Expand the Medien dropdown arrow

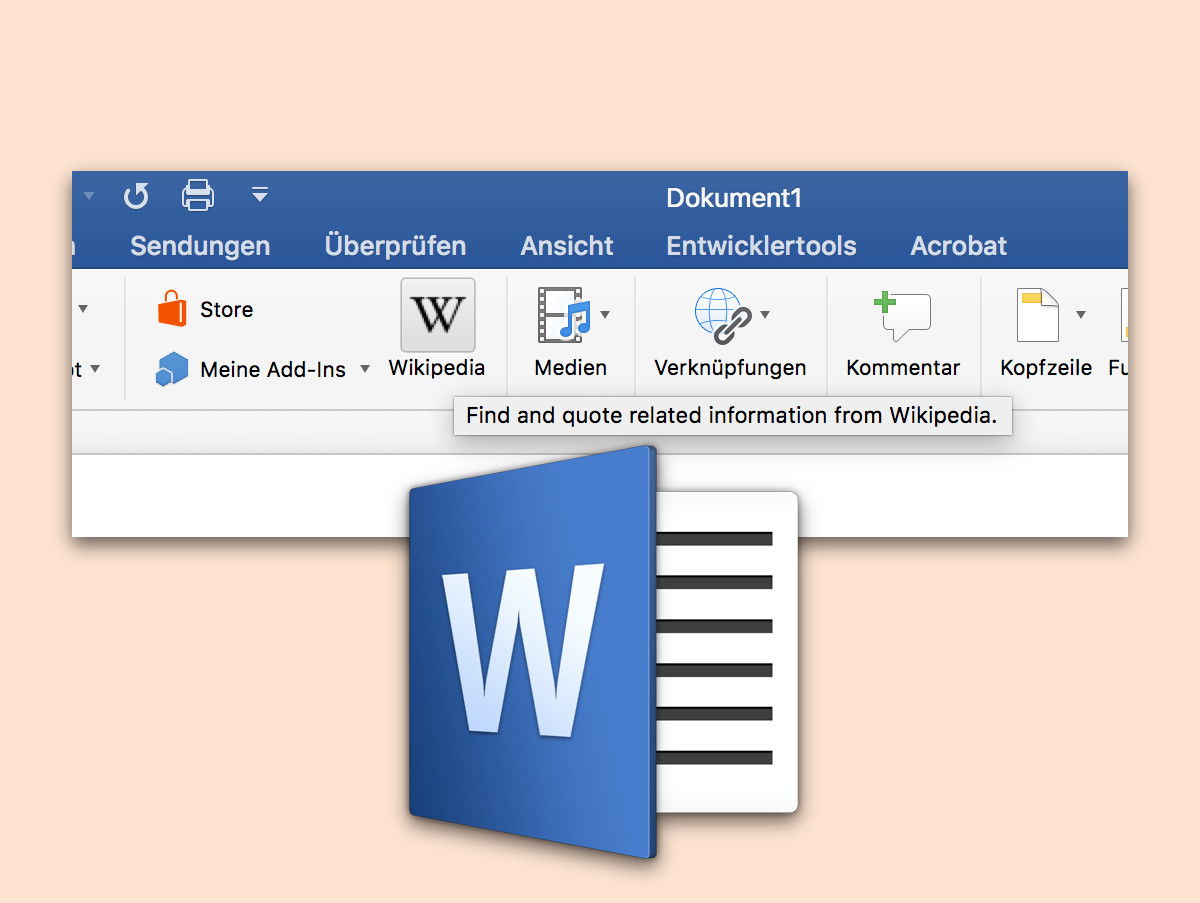coord(605,315)
